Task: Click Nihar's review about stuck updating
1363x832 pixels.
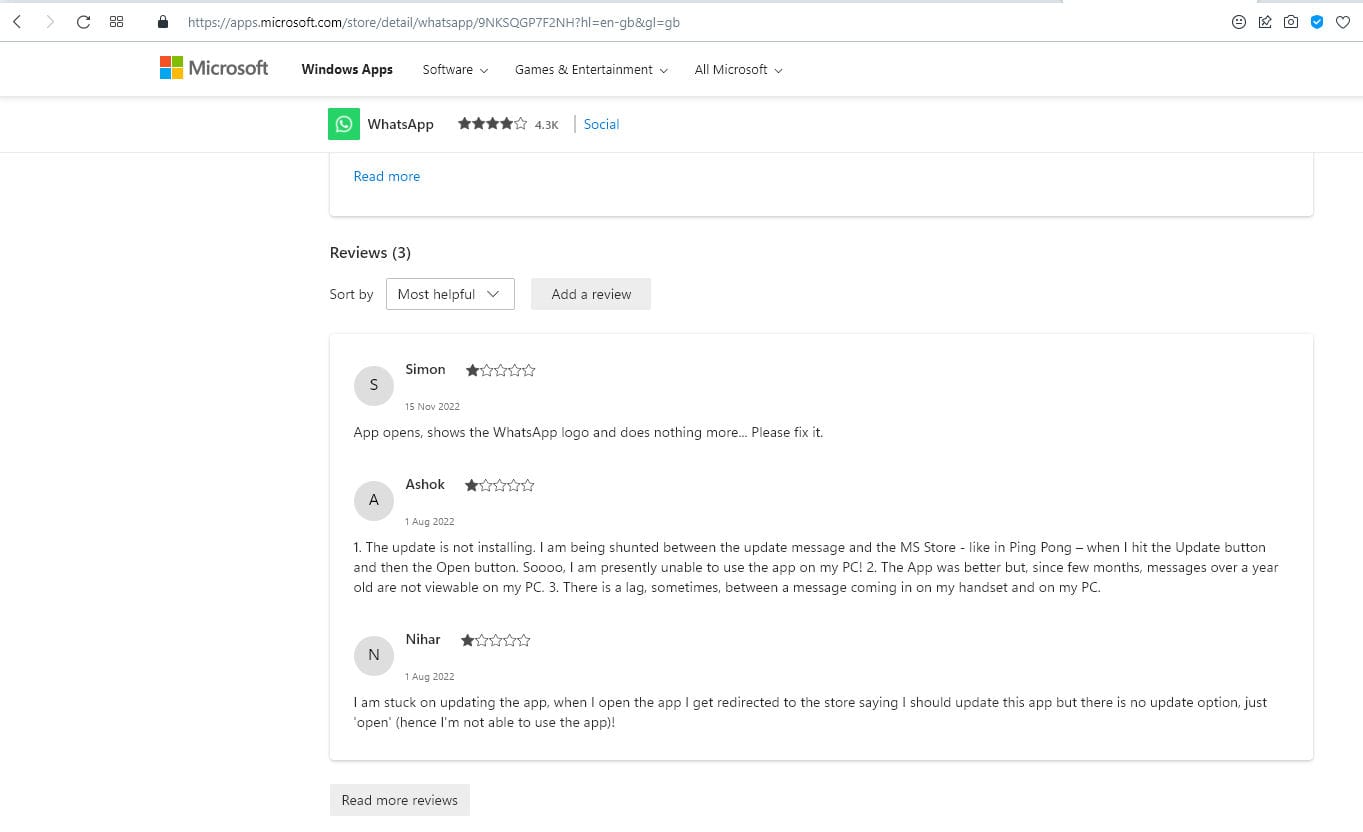Action: point(810,712)
